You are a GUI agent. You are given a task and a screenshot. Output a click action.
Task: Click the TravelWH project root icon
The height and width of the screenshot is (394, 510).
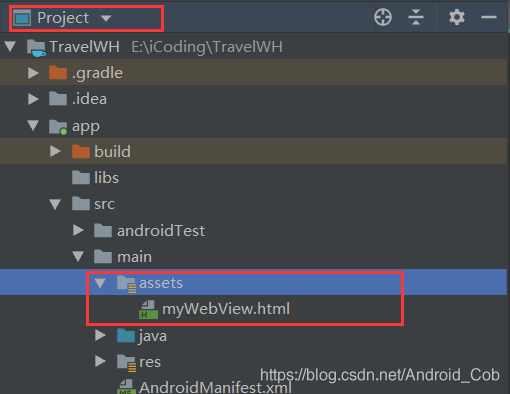pyautogui.click(x=36, y=48)
